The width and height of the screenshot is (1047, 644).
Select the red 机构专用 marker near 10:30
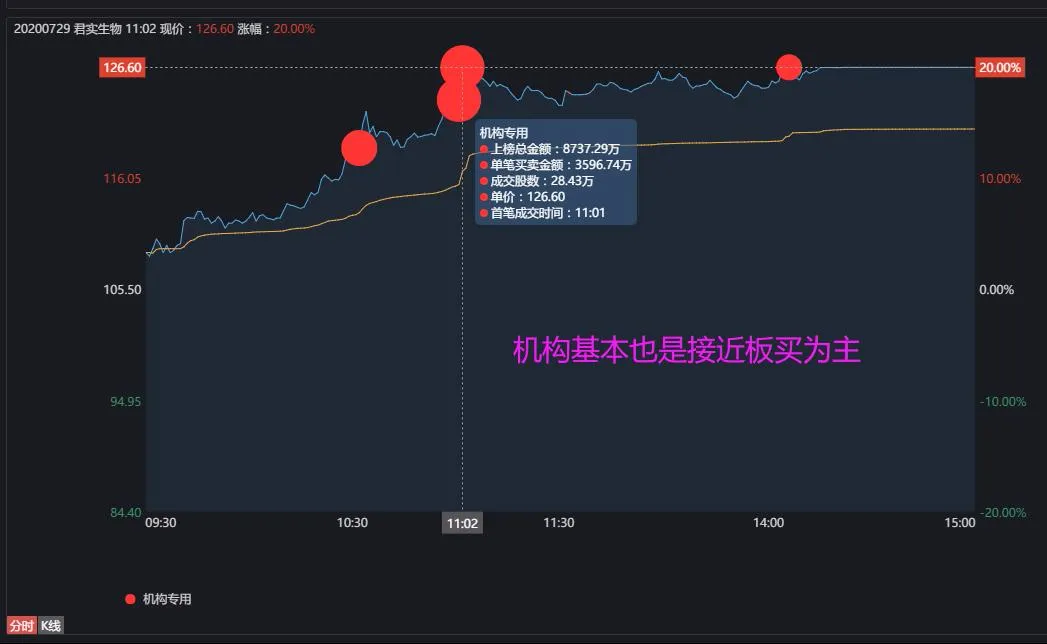coord(359,147)
